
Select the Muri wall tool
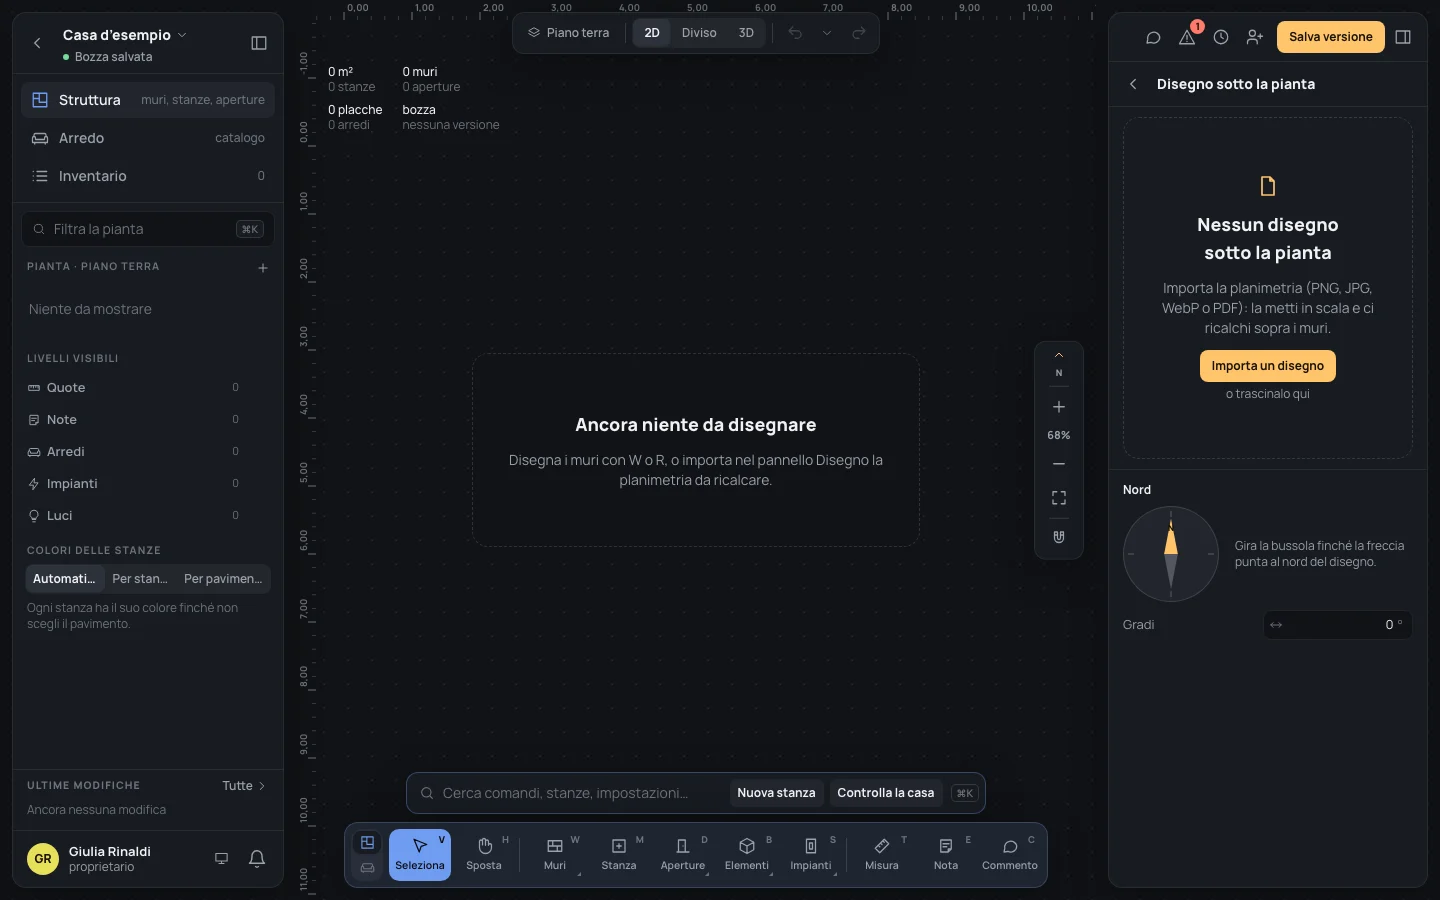(x=555, y=855)
